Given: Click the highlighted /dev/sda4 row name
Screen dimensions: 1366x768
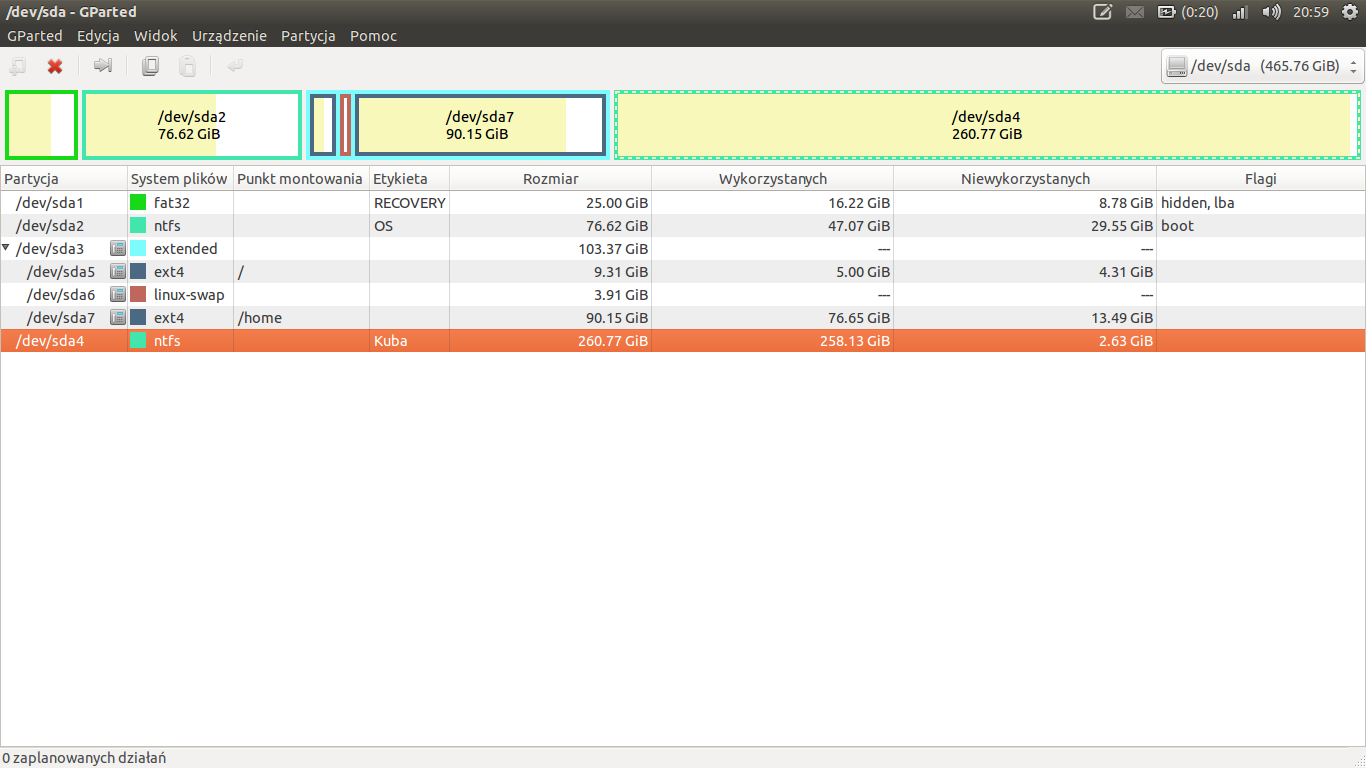Looking at the screenshot, I should [x=50, y=341].
